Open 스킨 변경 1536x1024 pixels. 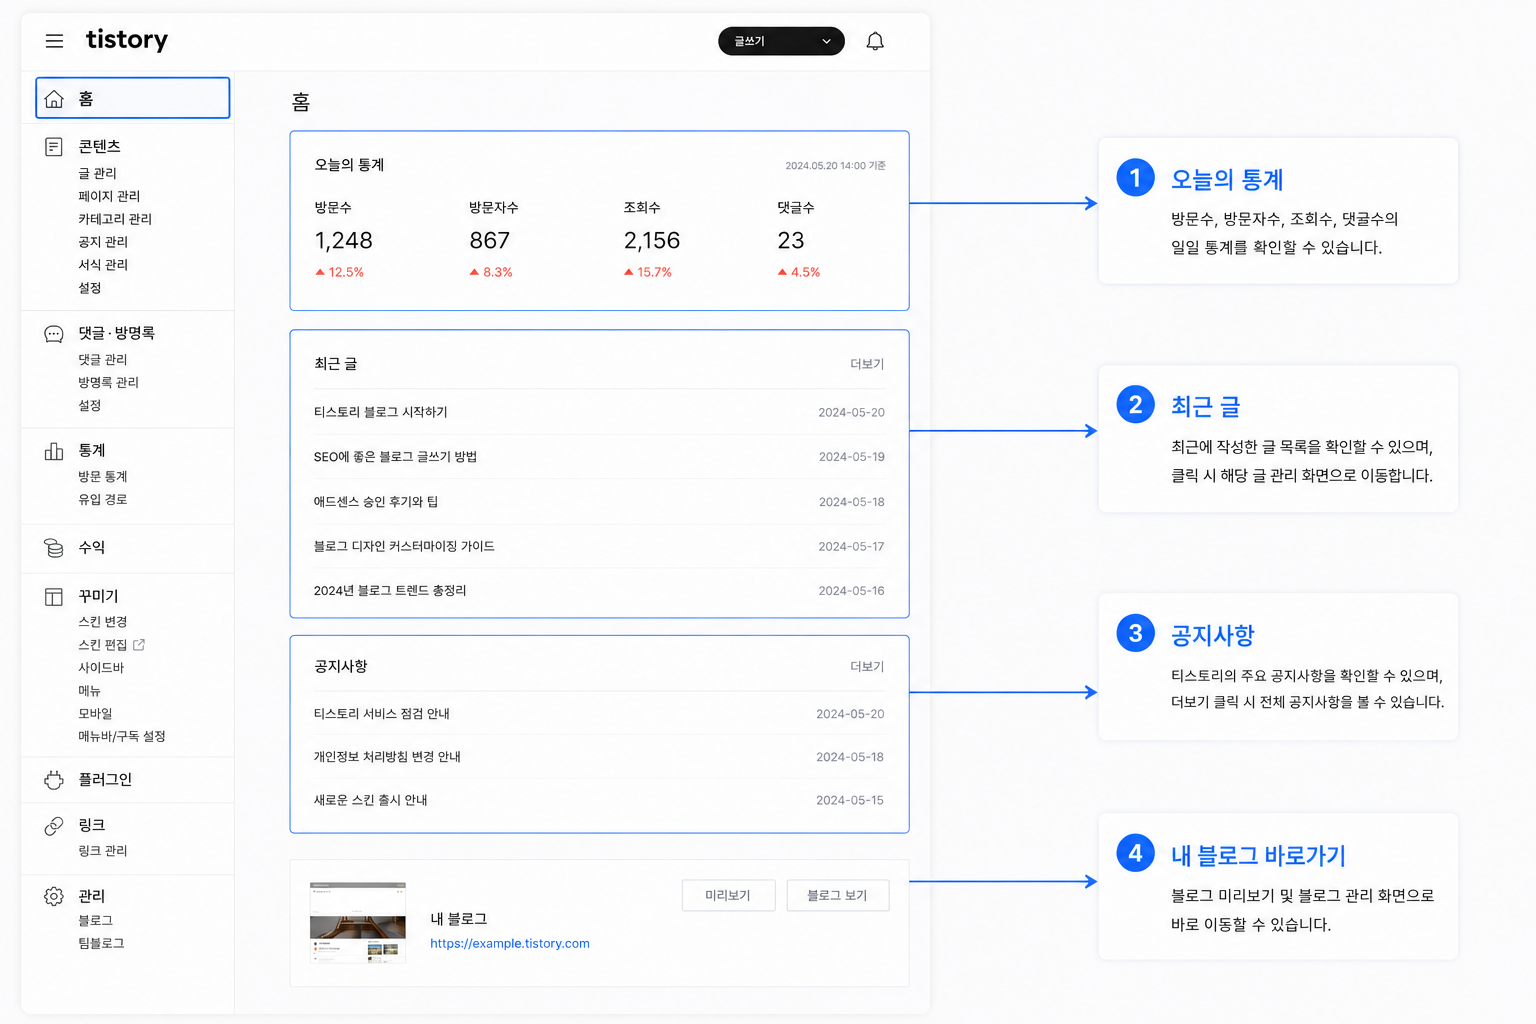[103, 622]
